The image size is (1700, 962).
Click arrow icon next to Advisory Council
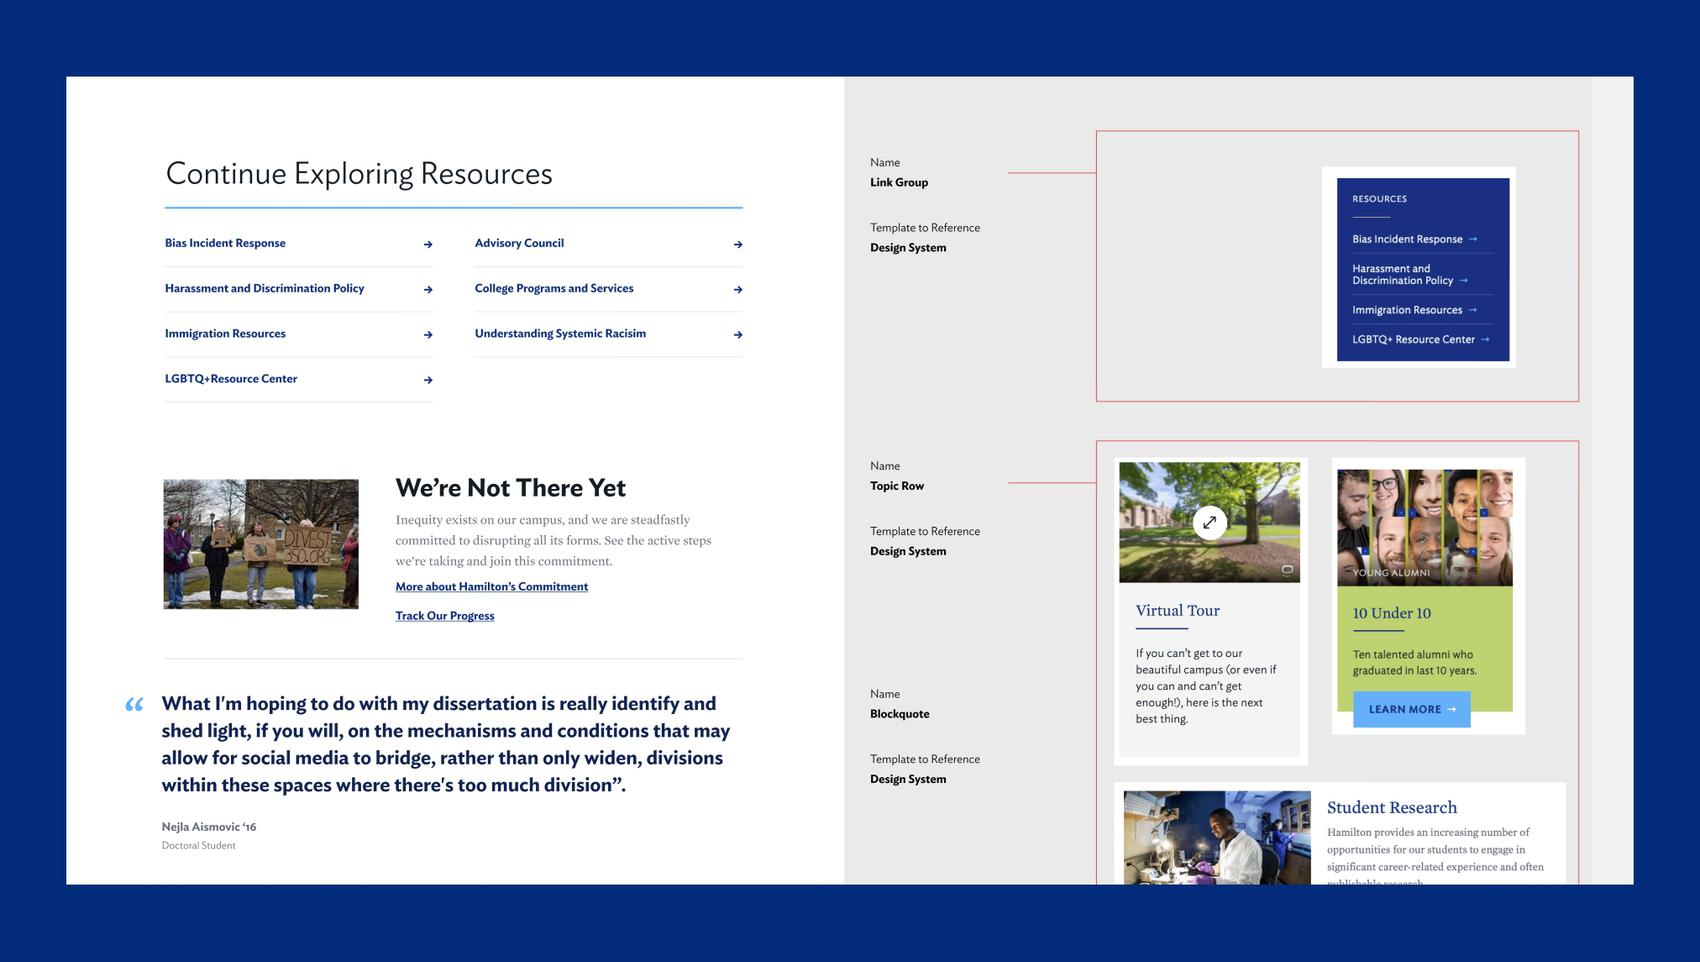click(x=738, y=244)
